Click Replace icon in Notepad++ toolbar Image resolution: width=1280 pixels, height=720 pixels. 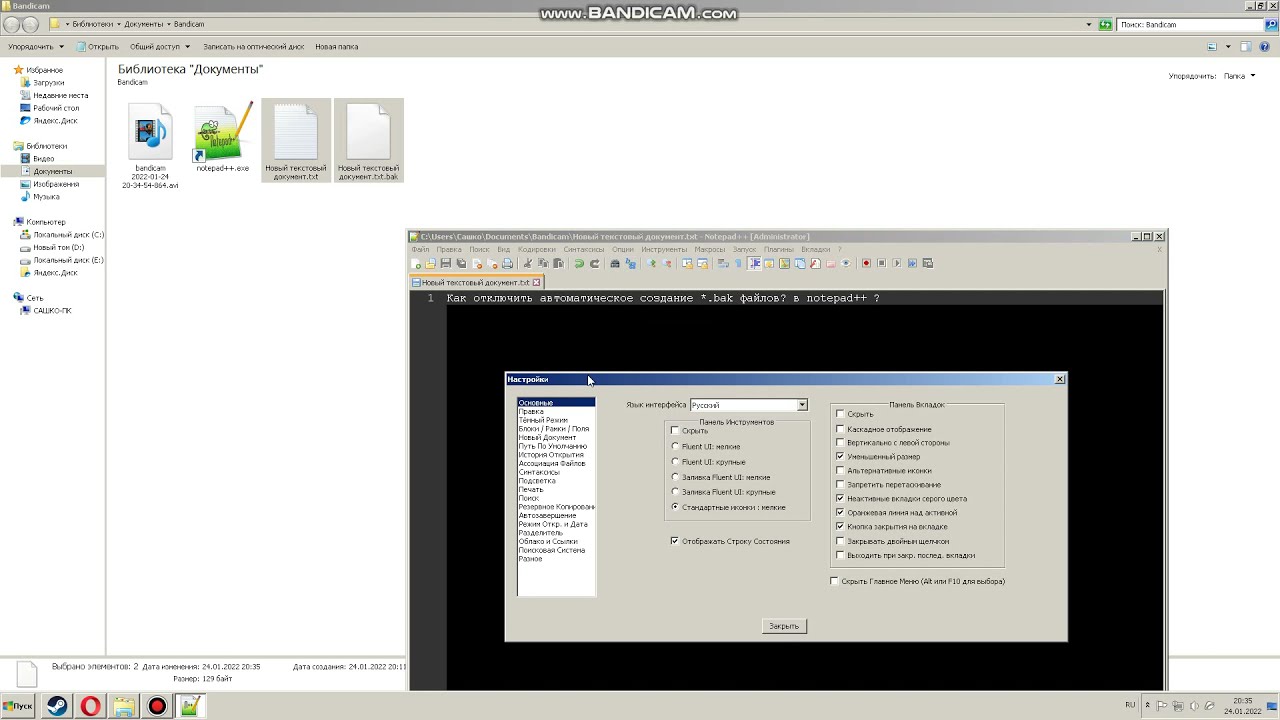point(630,263)
